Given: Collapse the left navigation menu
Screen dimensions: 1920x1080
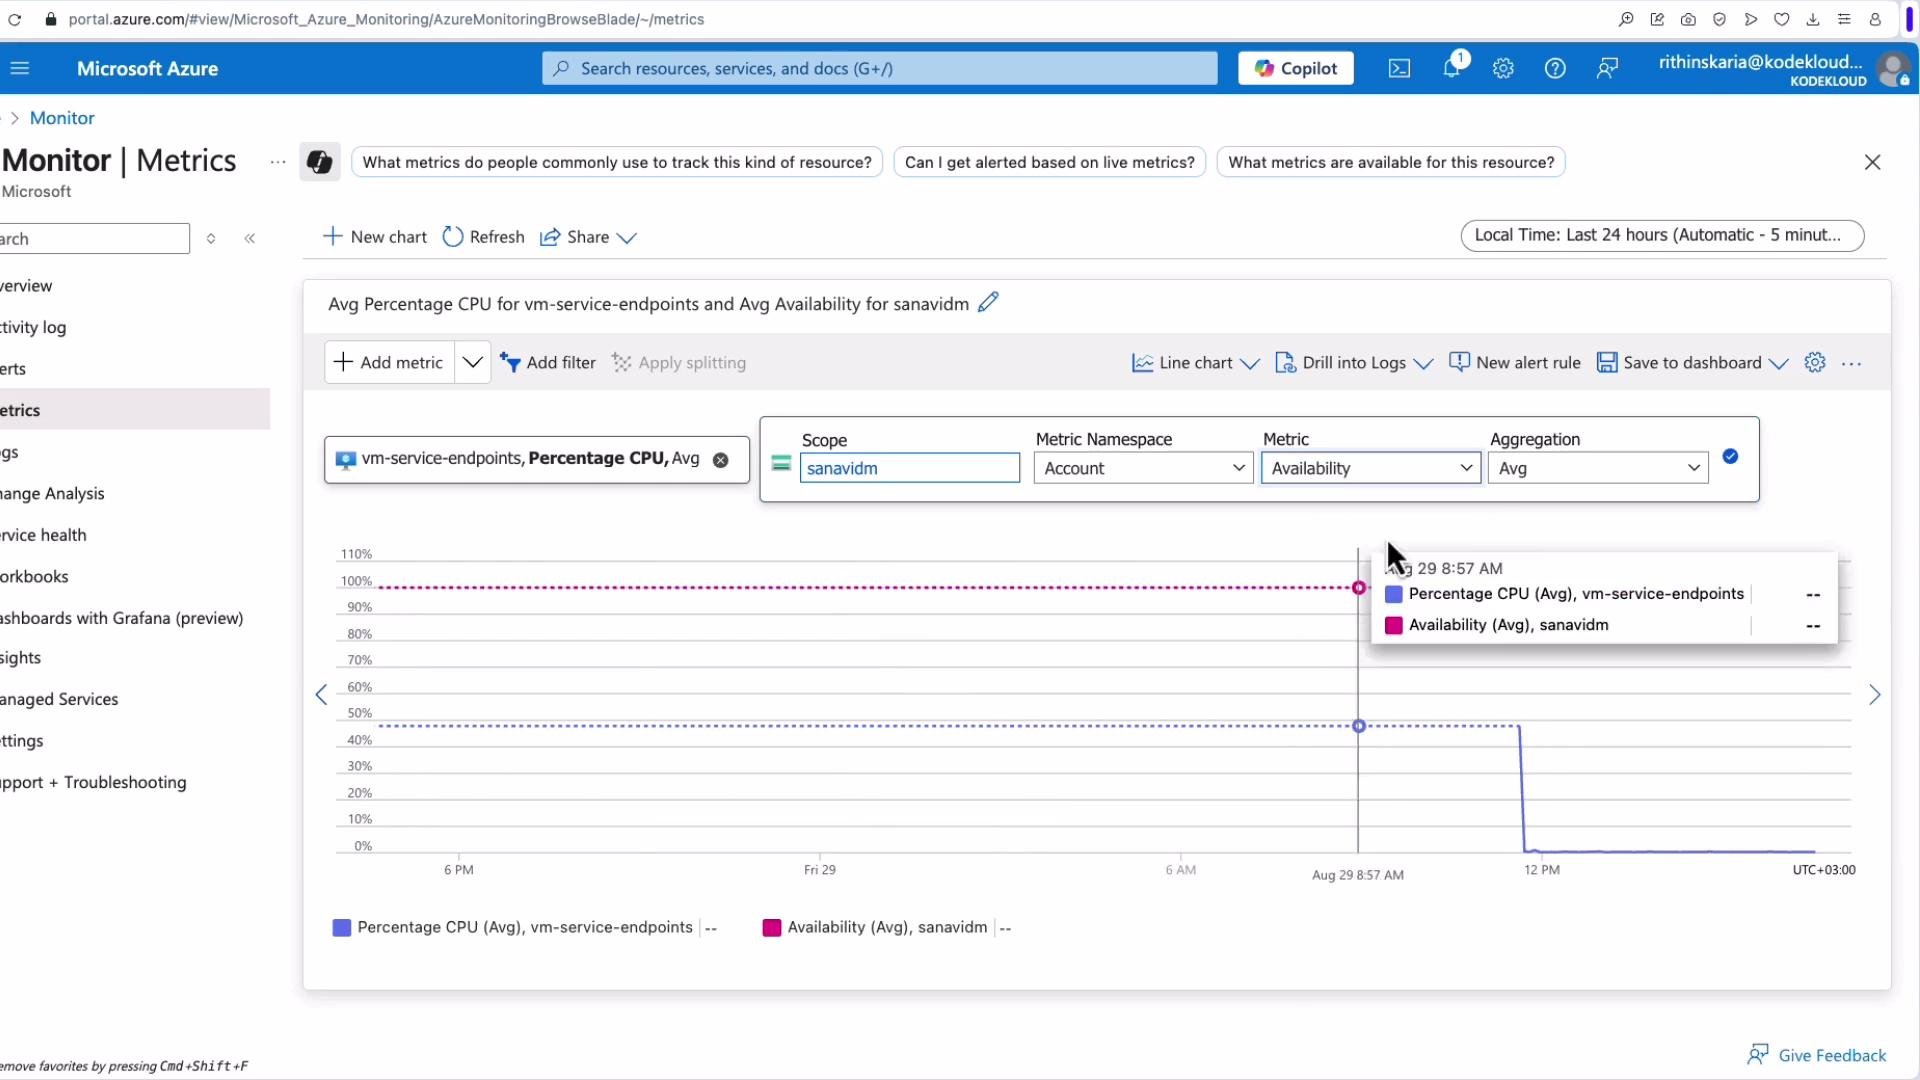Looking at the screenshot, I should tap(250, 238).
